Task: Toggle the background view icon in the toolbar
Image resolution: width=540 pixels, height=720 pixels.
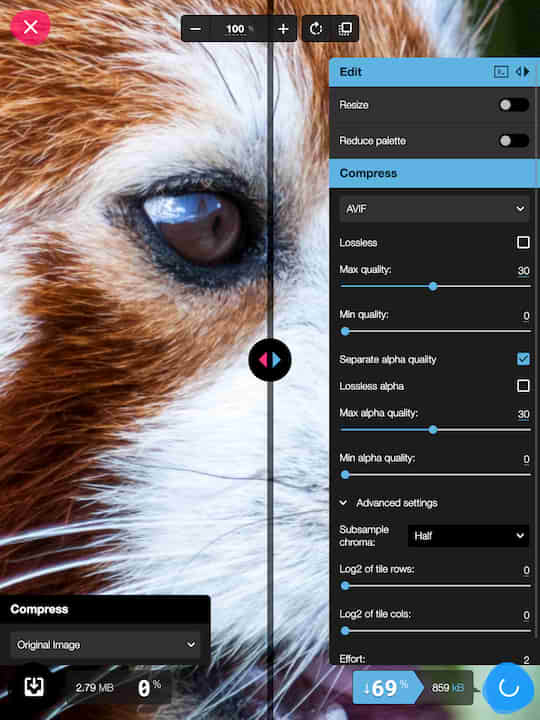Action: tap(344, 29)
